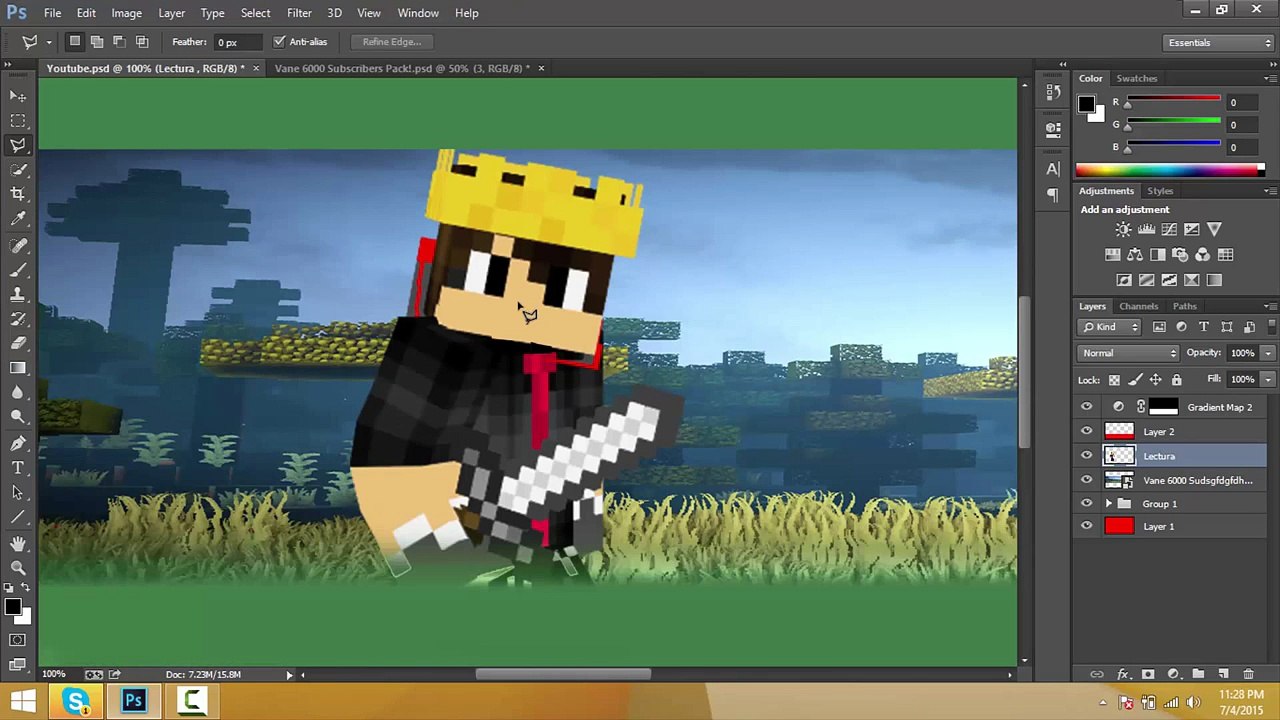Hide the Lectura layer
1280x720 pixels.
tap(1087, 456)
